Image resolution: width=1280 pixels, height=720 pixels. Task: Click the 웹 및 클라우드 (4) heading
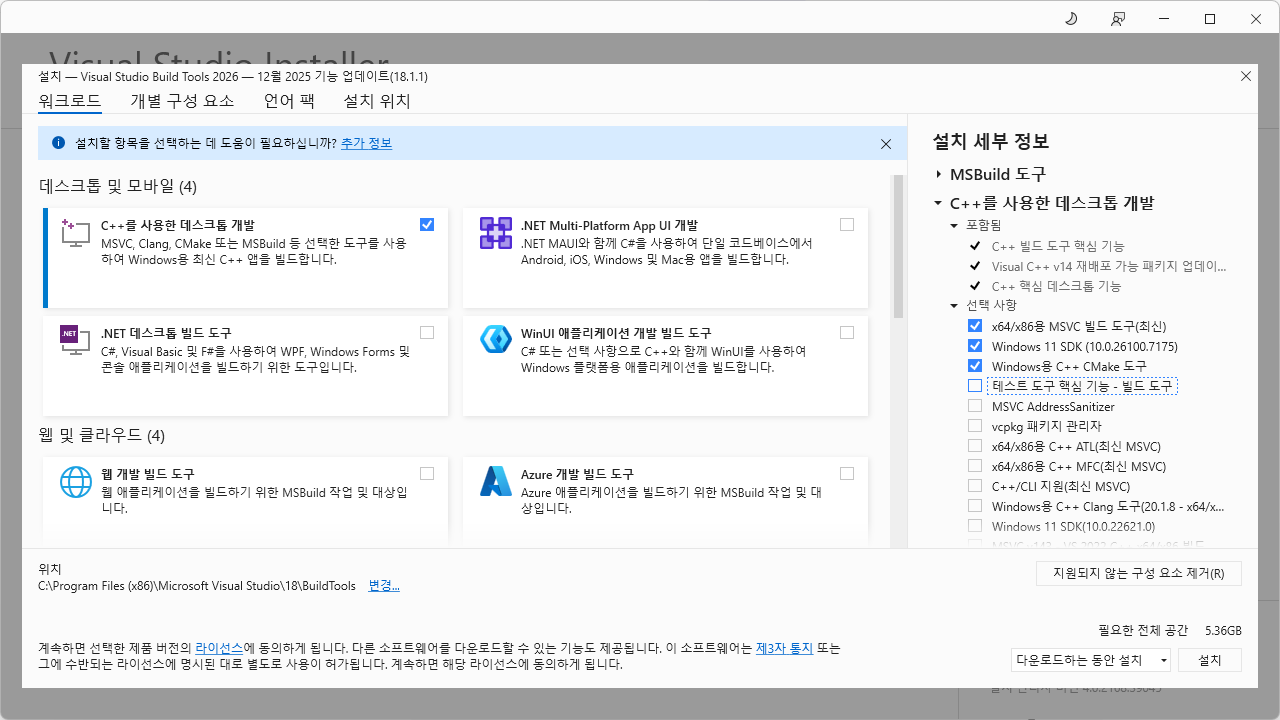pyautogui.click(x=102, y=435)
